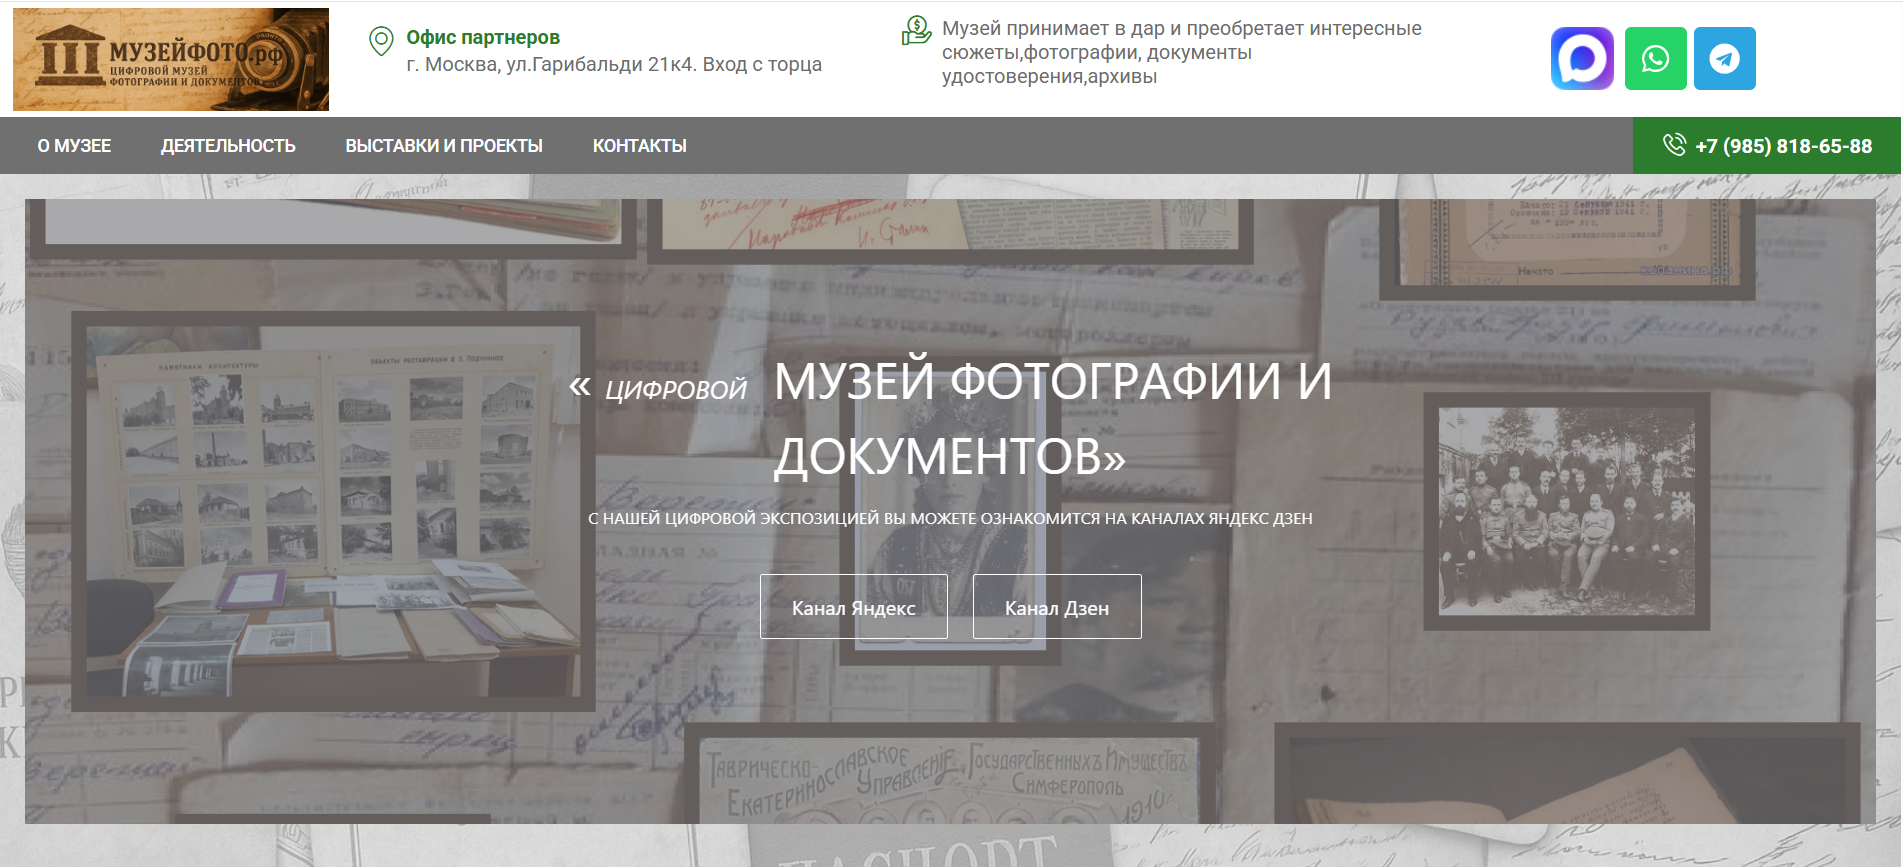Viewport: 1903px width, 867px height.
Task: Click the donation hand-with-coin icon
Action: pos(916,31)
